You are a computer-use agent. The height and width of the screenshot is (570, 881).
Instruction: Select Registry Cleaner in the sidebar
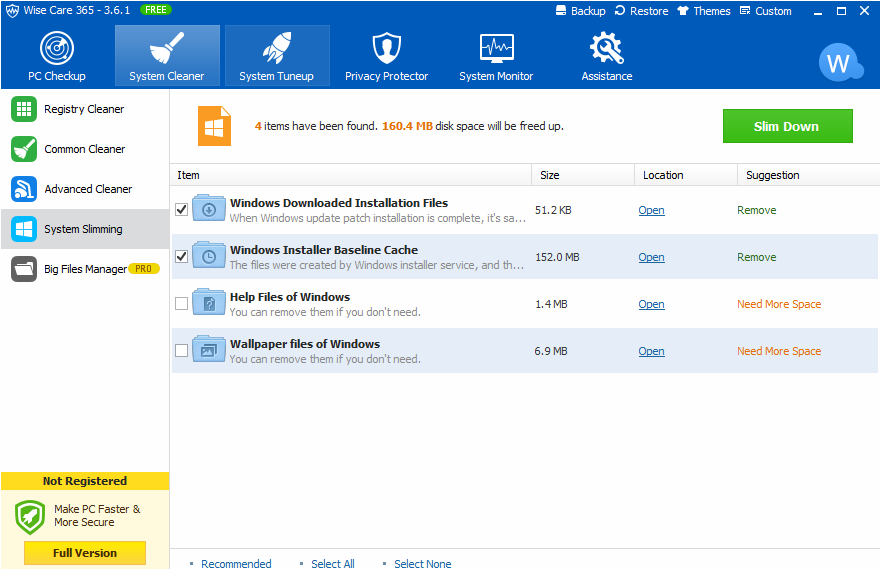click(x=85, y=109)
